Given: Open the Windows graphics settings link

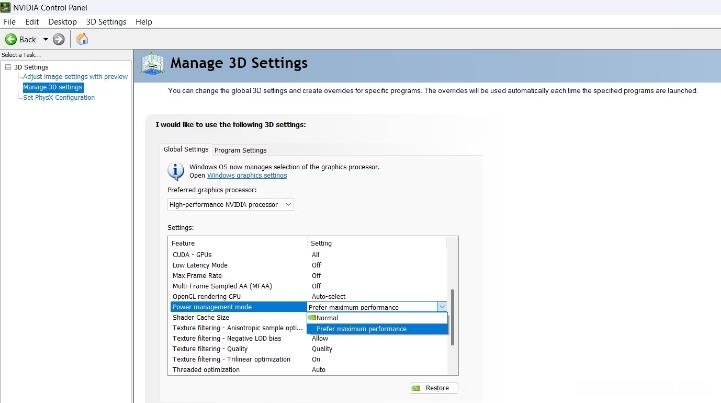Looking at the screenshot, I should click(247, 175).
